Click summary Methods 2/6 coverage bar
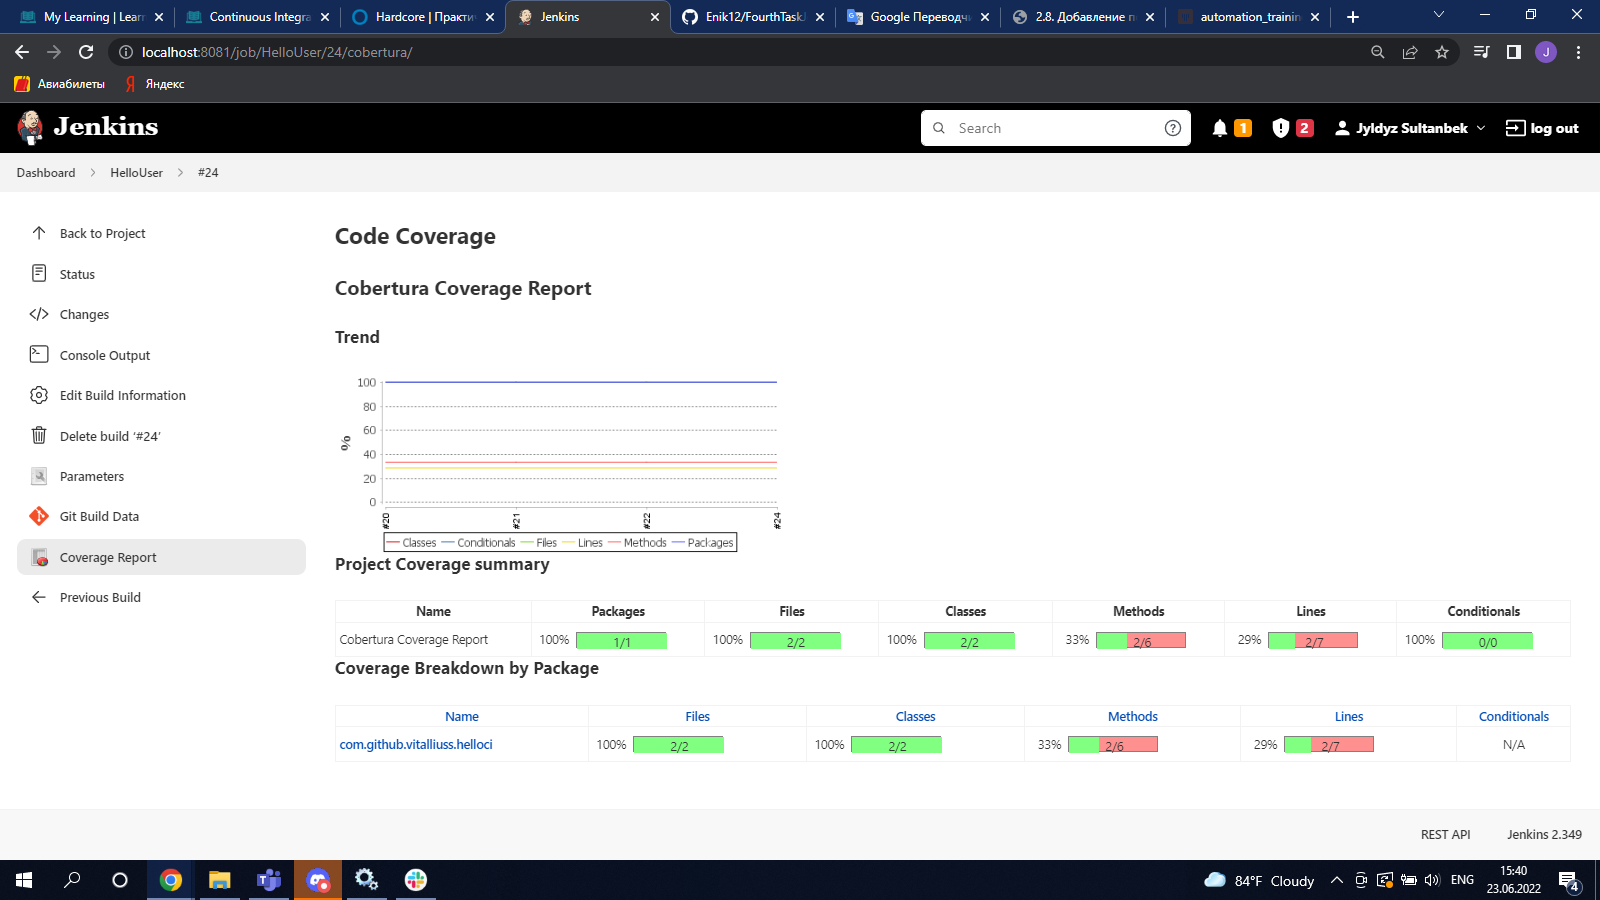Image resolution: width=1600 pixels, height=900 pixels. pos(1141,641)
